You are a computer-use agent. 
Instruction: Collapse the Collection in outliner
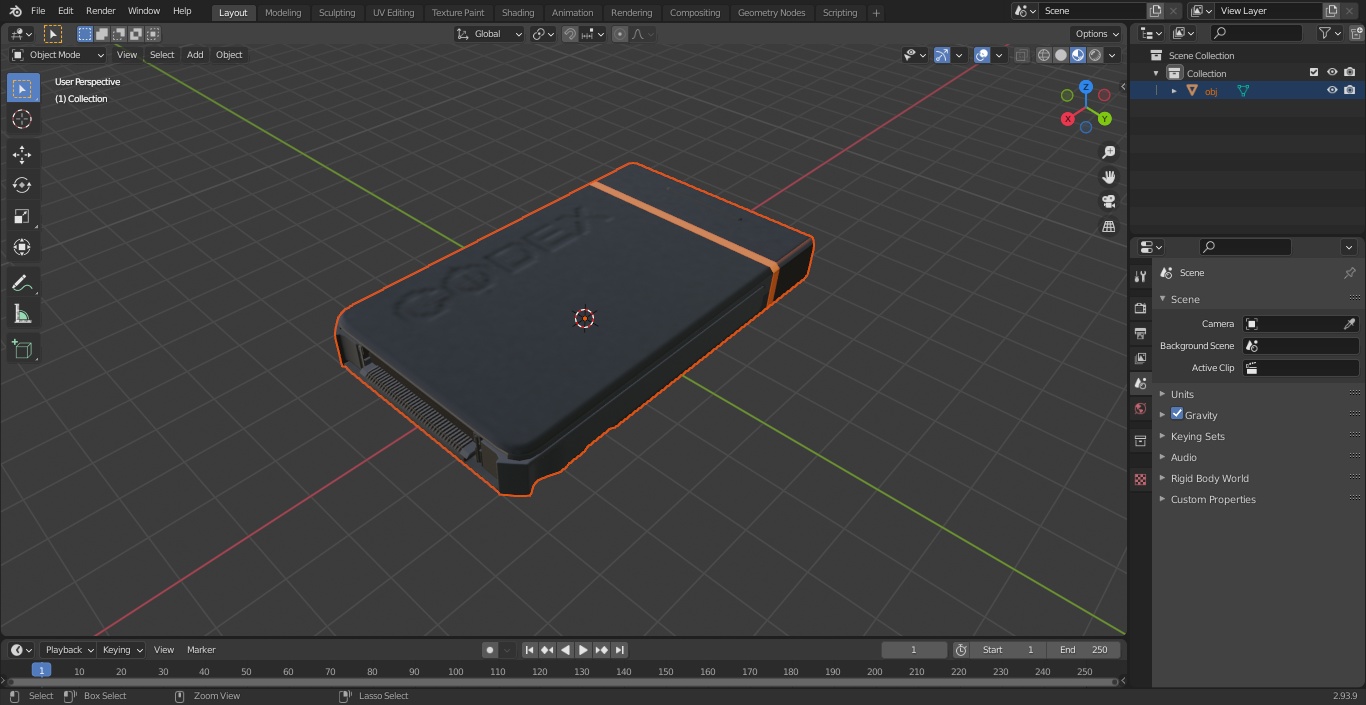coord(1156,73)
